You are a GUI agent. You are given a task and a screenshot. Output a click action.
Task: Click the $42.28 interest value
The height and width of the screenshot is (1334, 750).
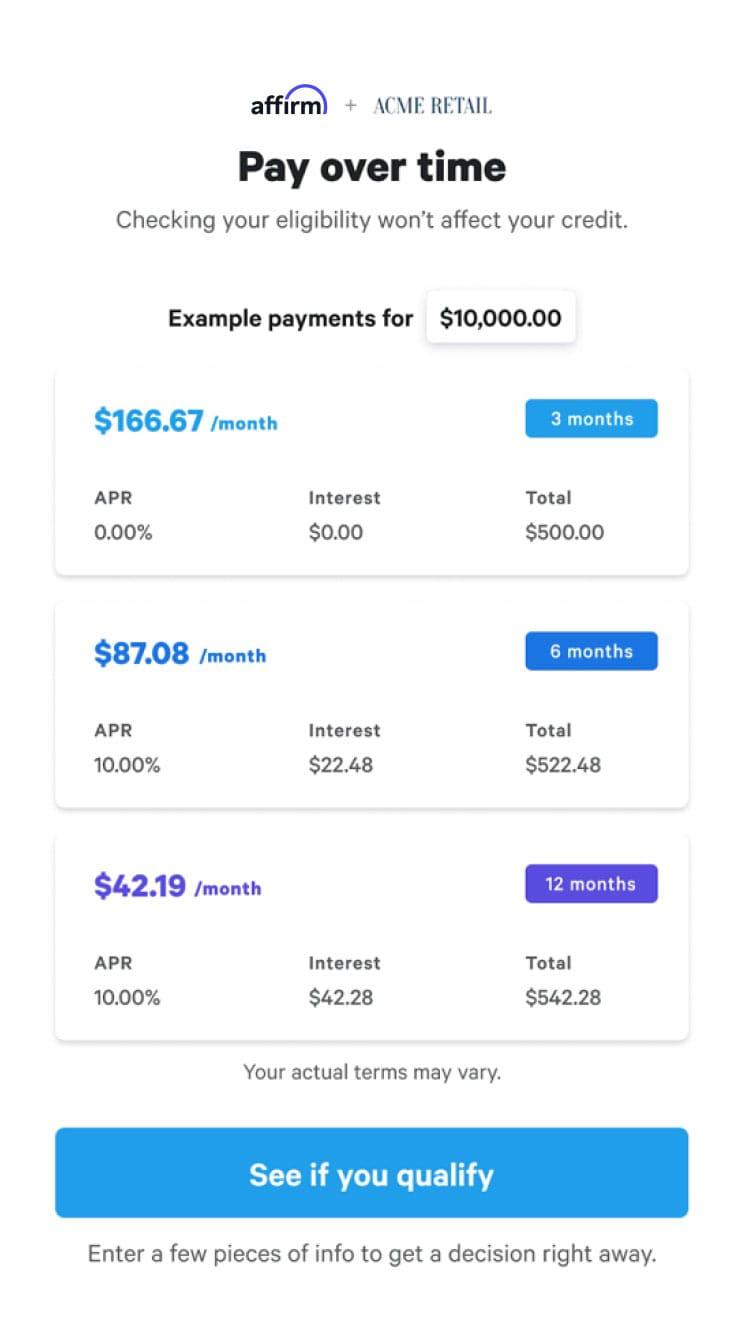click(x=340, y=997)
